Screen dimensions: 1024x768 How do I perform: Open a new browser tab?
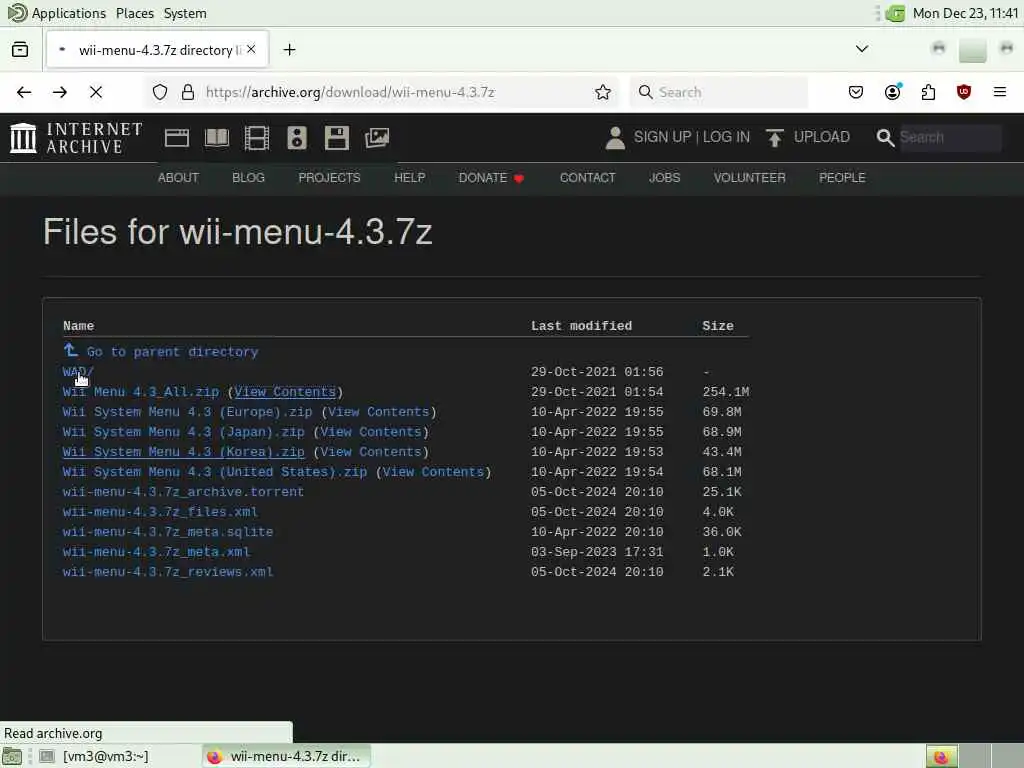[289, 50]
